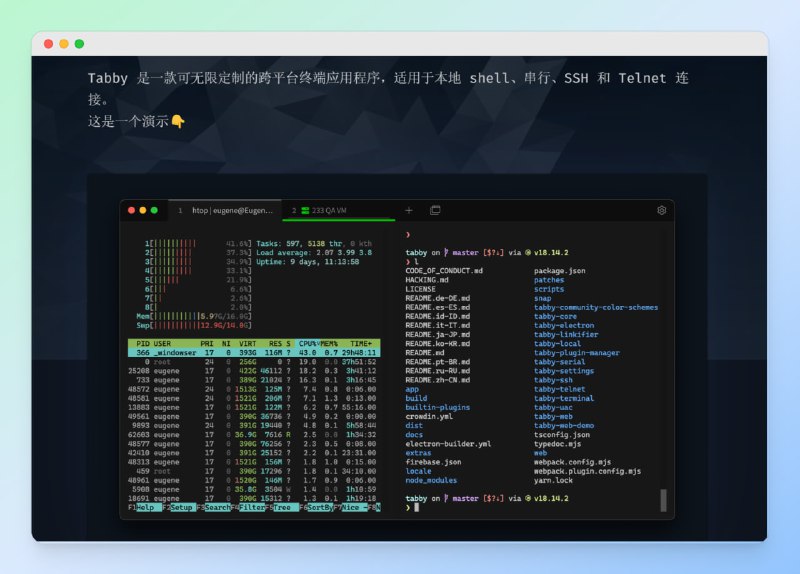
Task: Click CODE_OF_CONDUCT.md in file listing
Action: click(x=444, y=271)
